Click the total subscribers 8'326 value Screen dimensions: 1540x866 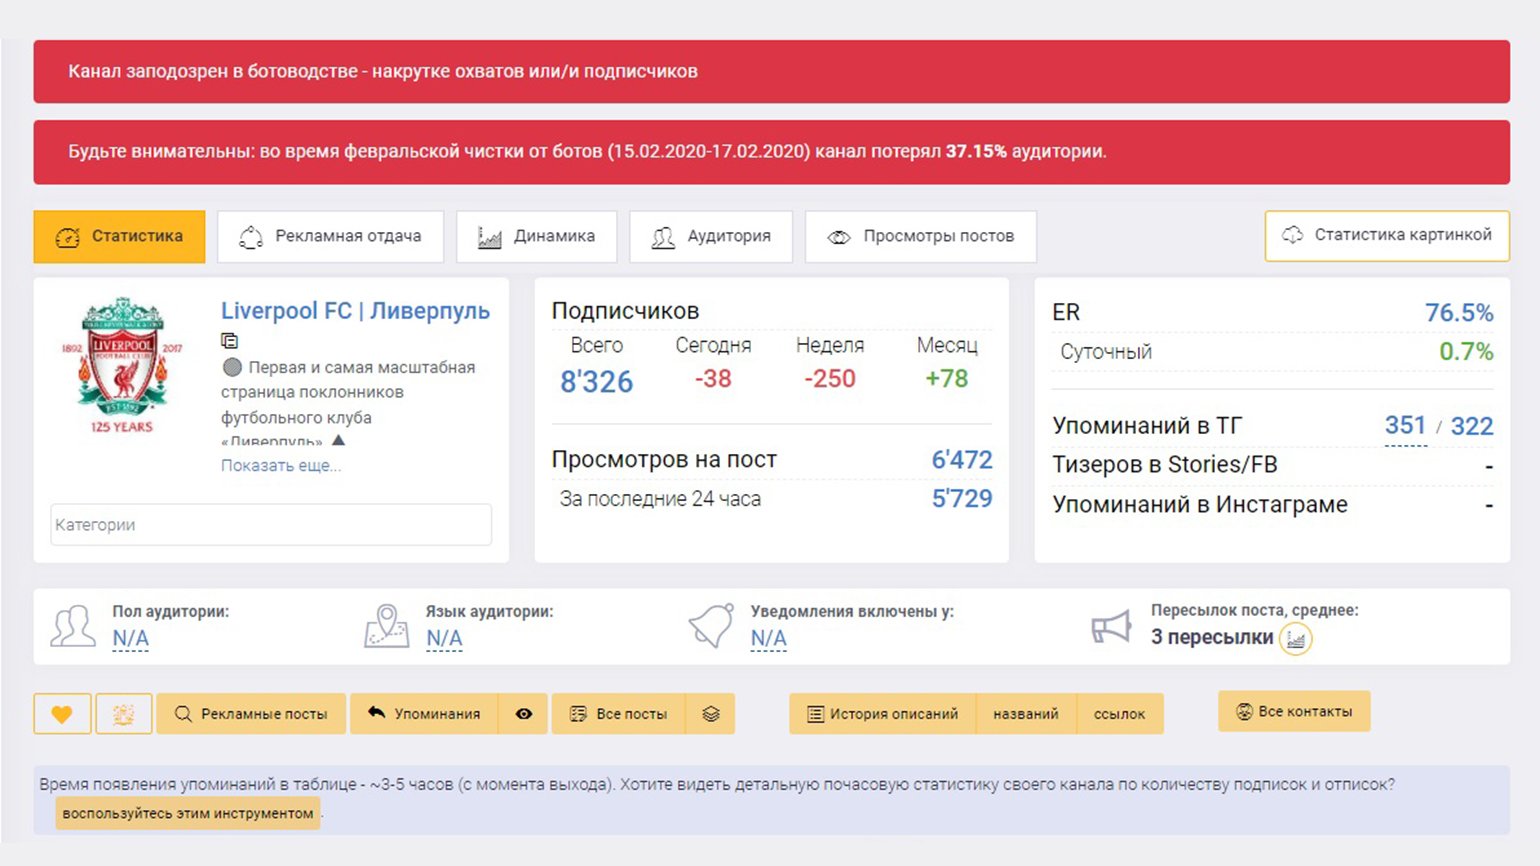coord(596,382)
